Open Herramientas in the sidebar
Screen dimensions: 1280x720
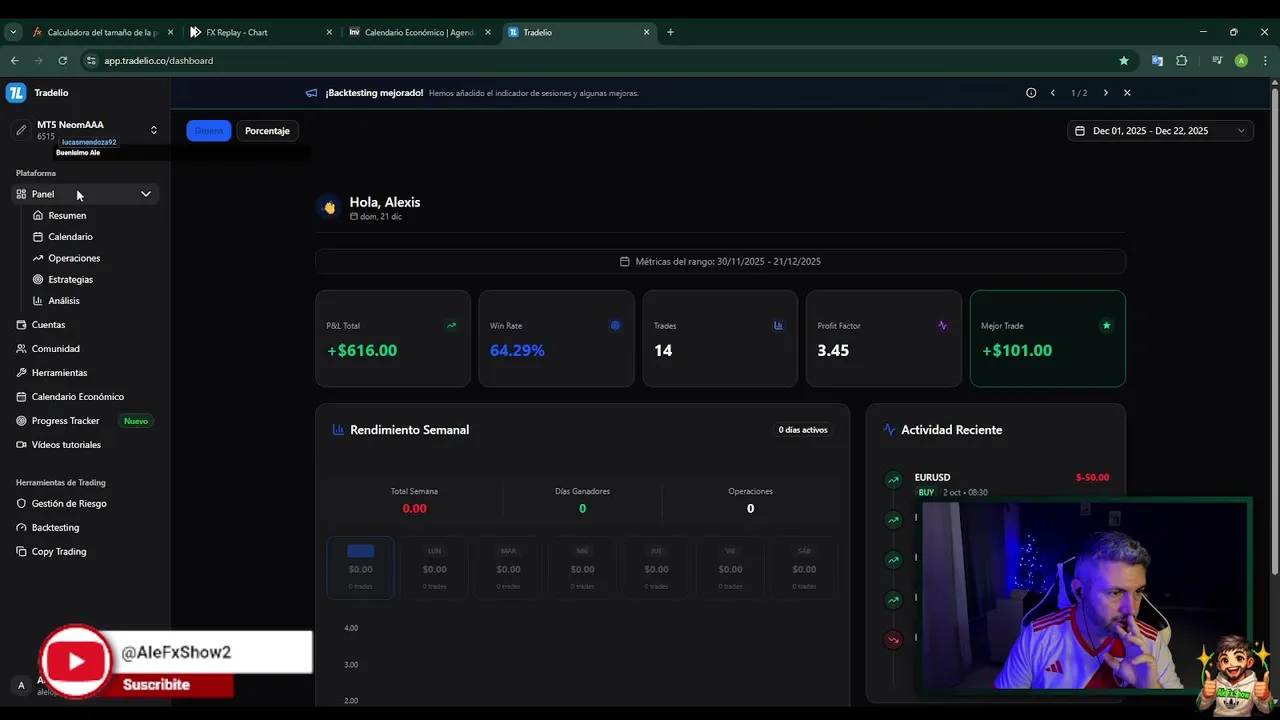pyautogui.click(x=59, y=373)
